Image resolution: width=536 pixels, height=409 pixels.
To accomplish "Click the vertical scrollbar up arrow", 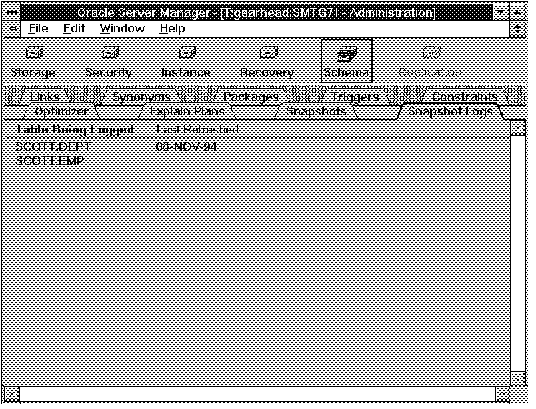I will tap(519, 128).
